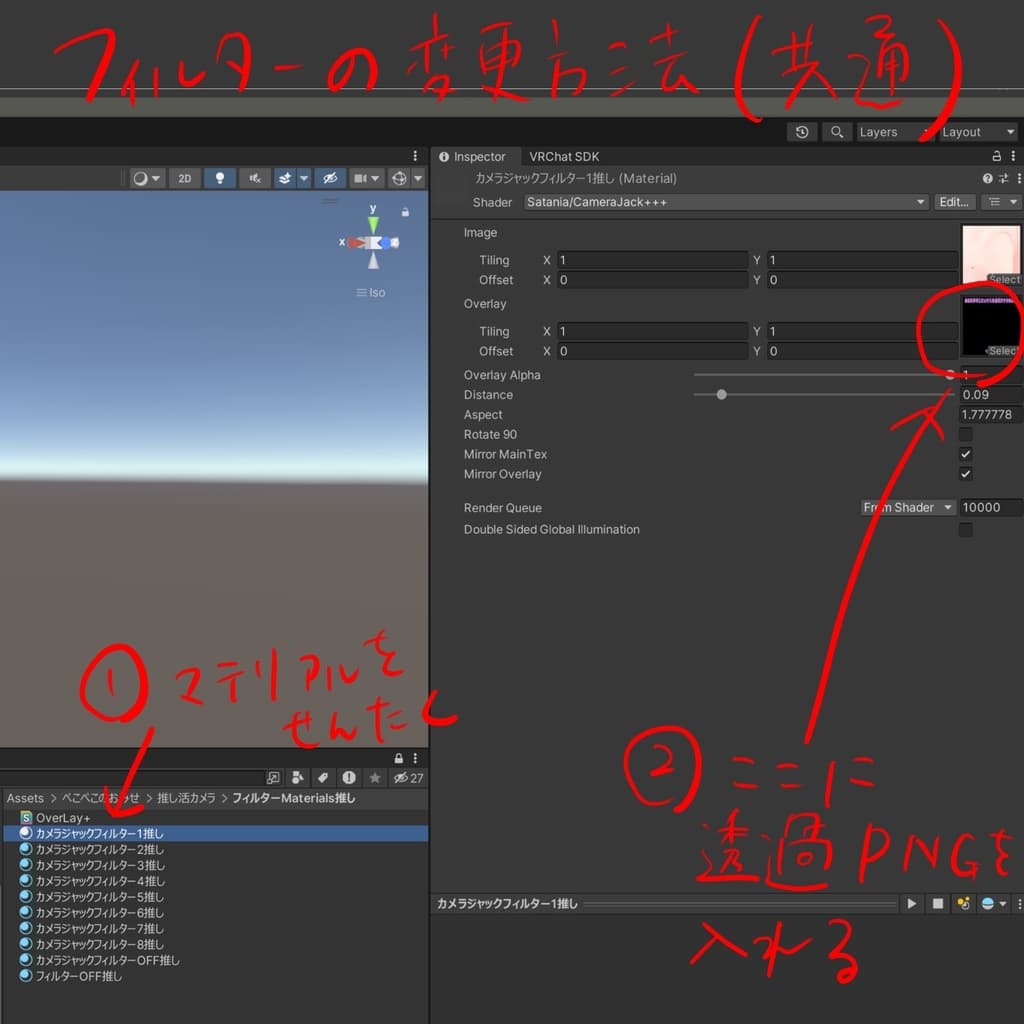Expand the Gizmos dropdown arrow
The width and height of the screenshot is (1024, 1024).
(x=418, y=178)
